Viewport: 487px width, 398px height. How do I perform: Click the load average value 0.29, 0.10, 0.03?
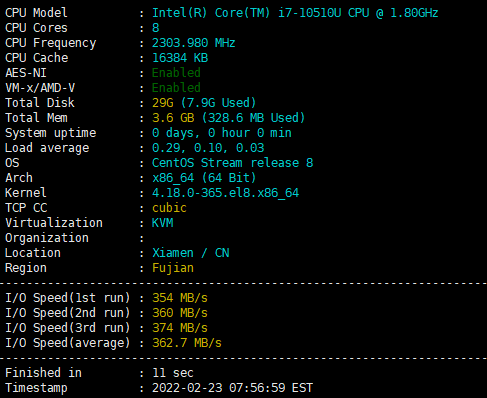coord(208,148)
